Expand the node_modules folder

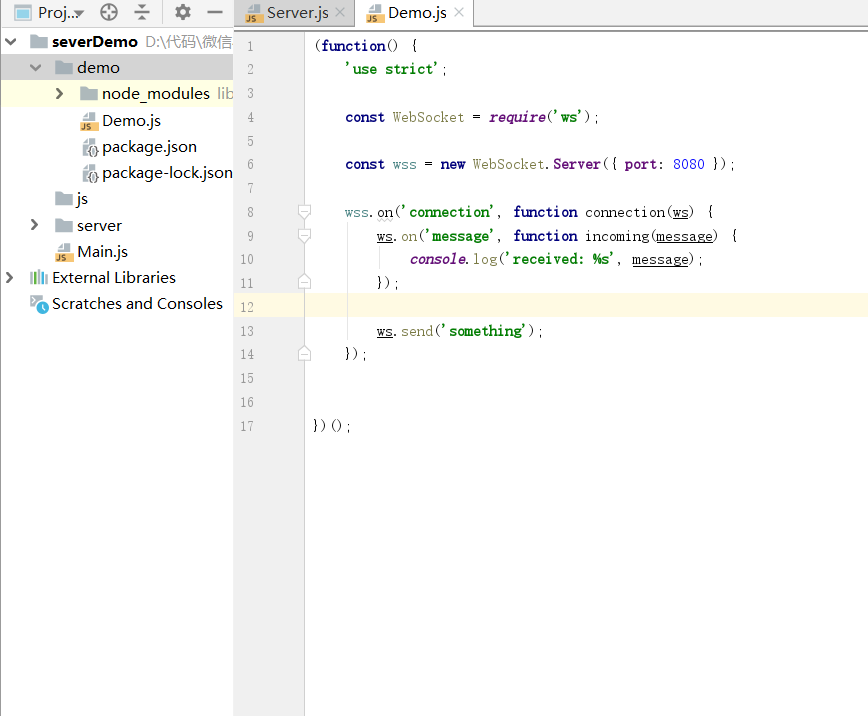59,94
